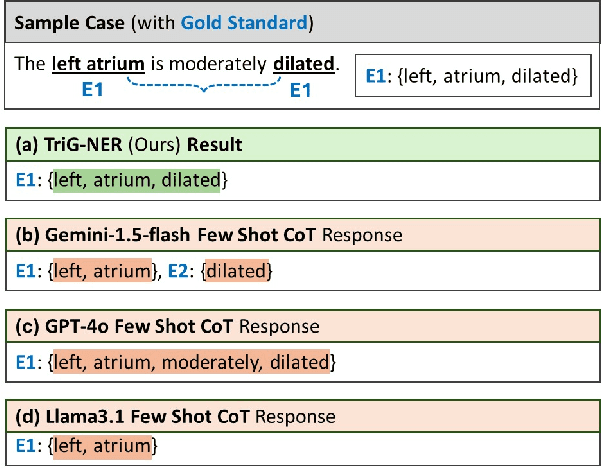Click the boxed gold standard E1 entity set
The height and width of the screenshot is (468, 602).
471,75
